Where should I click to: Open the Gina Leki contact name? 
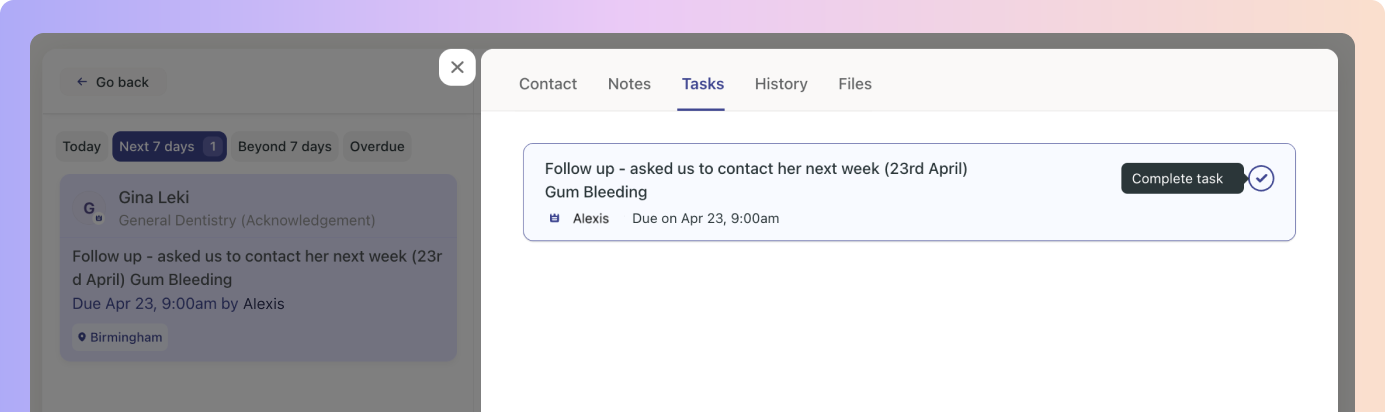click(x=153, y=197)
